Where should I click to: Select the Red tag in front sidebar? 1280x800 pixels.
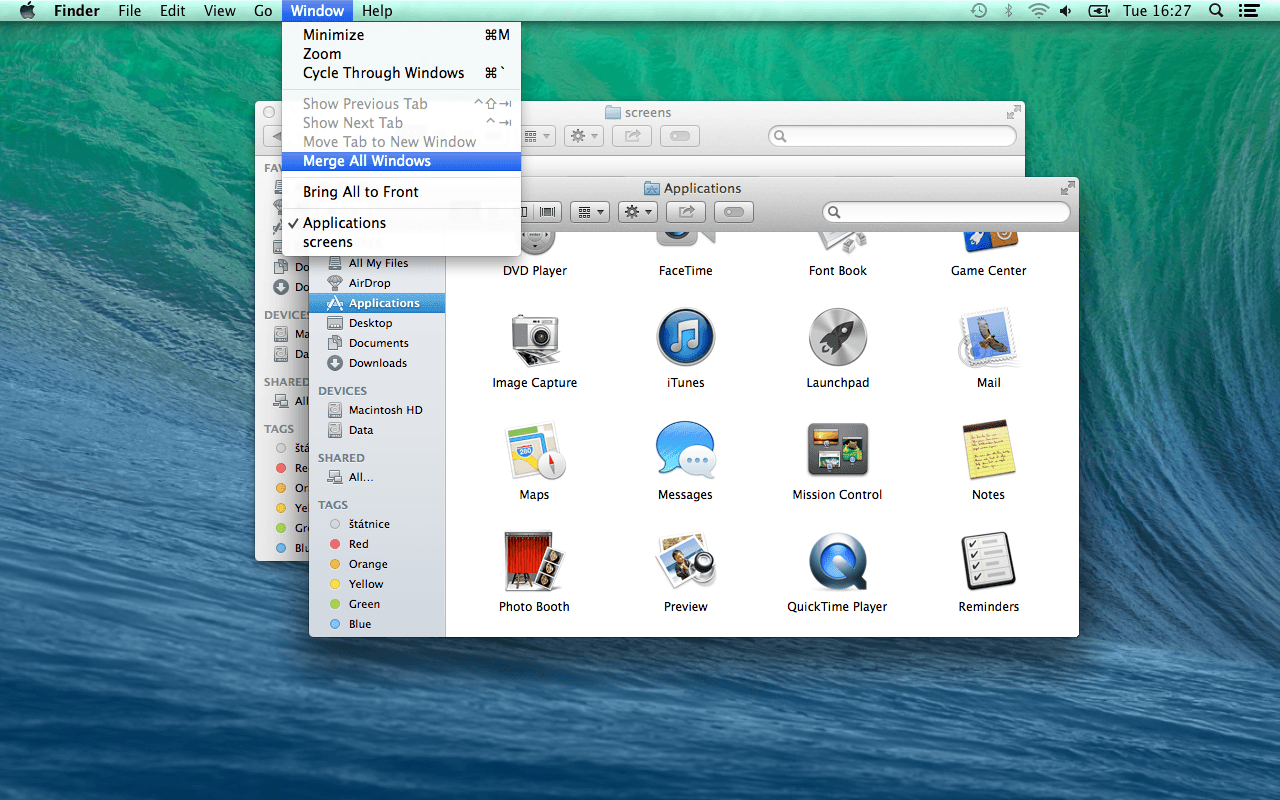tap(377, 544)
